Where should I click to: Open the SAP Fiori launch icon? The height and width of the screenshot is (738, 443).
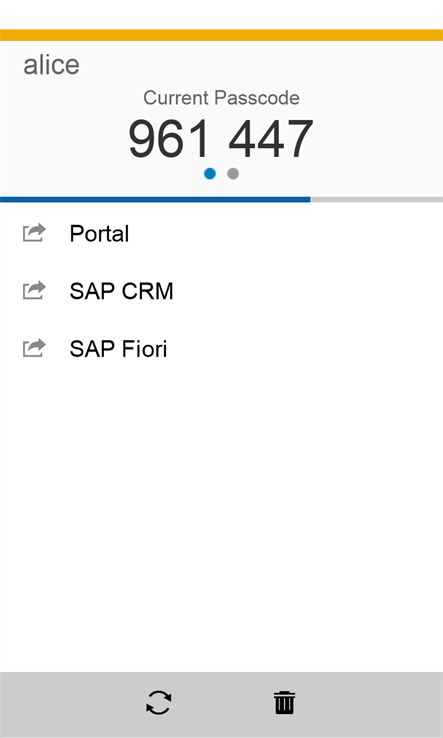(34, 349)
